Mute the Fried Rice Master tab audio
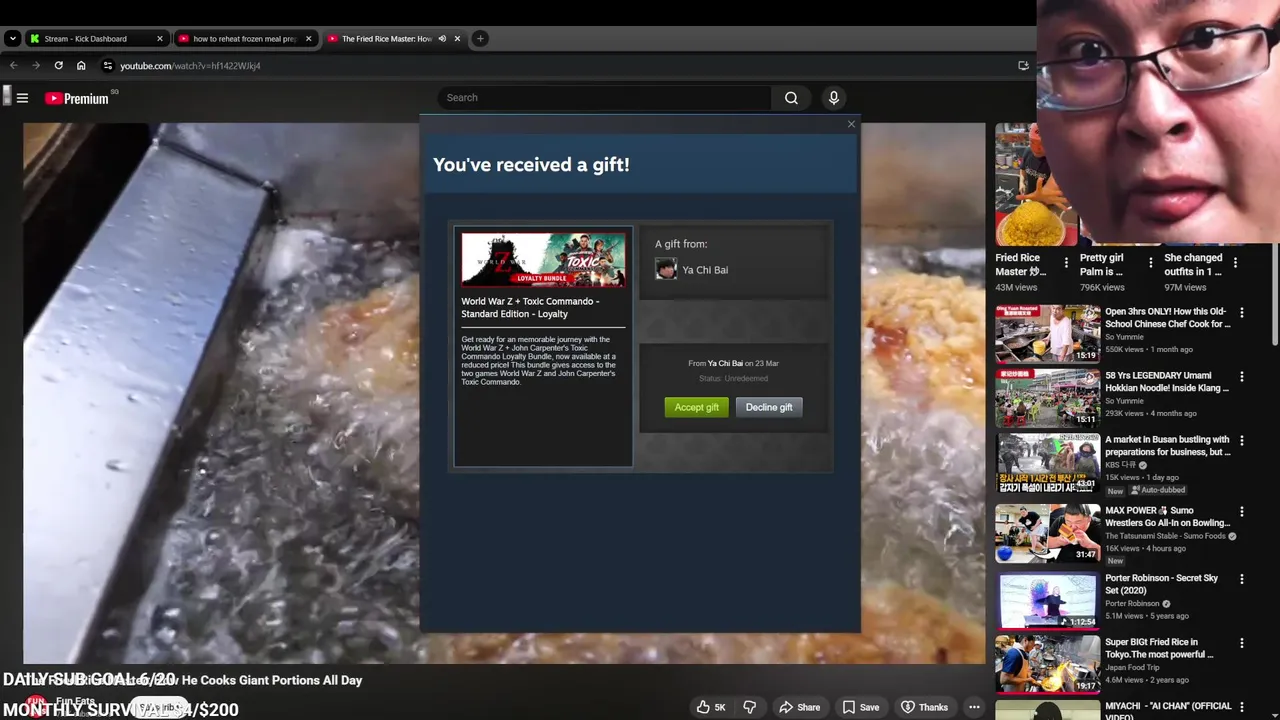This screenshot has height=720, width=1280. [x=442, y=39]
